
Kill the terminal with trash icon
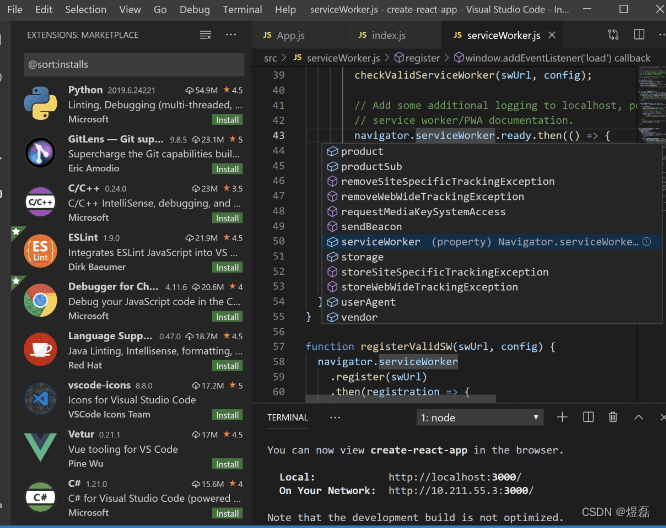613,418
